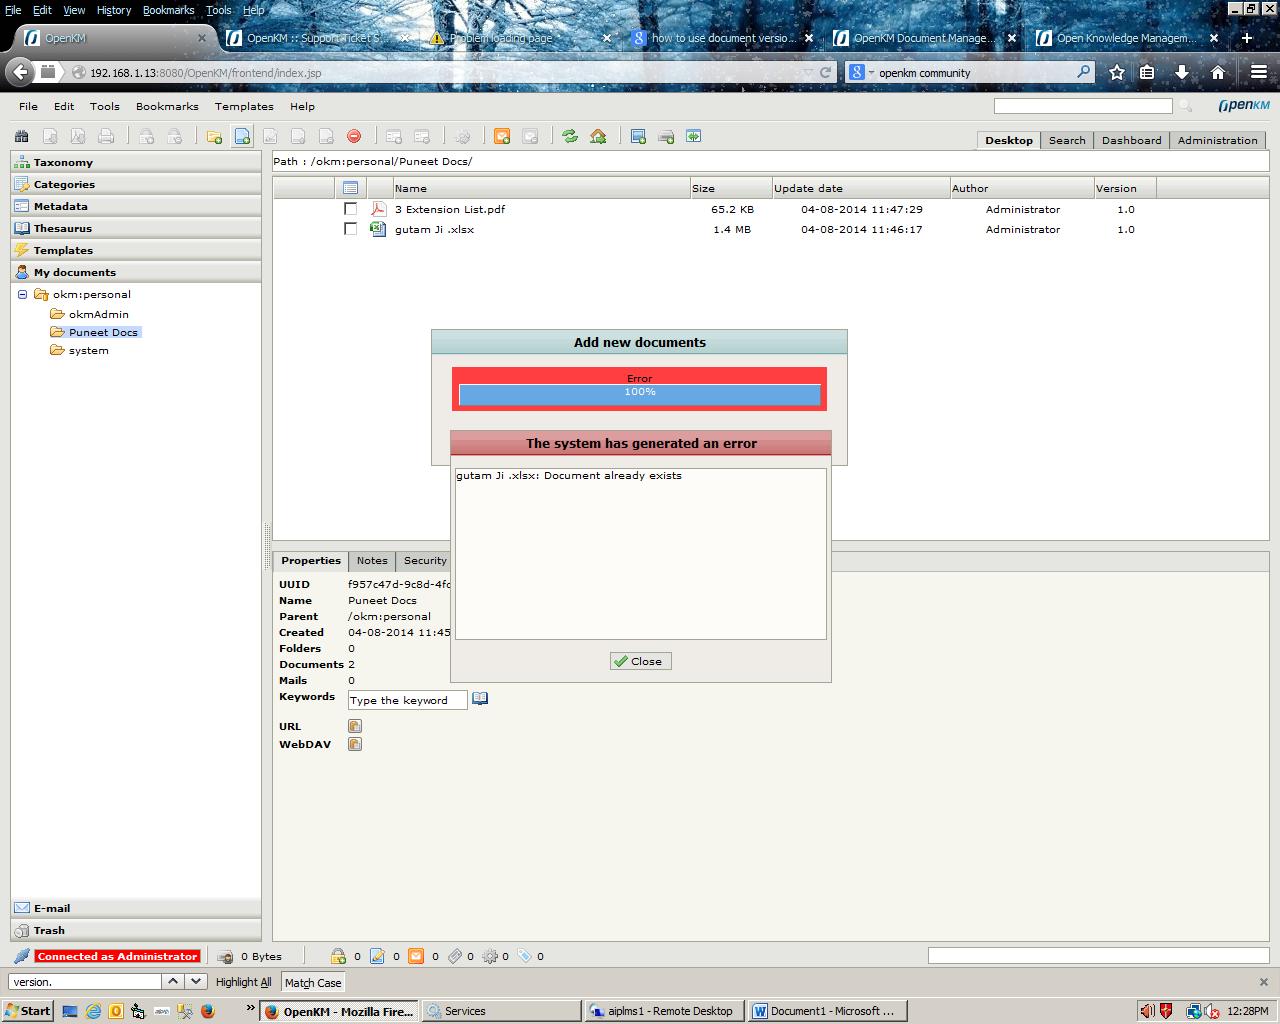Click the green refresh arrows icon
This screenshot has width=1280, height=1024.
coord(570,137)
